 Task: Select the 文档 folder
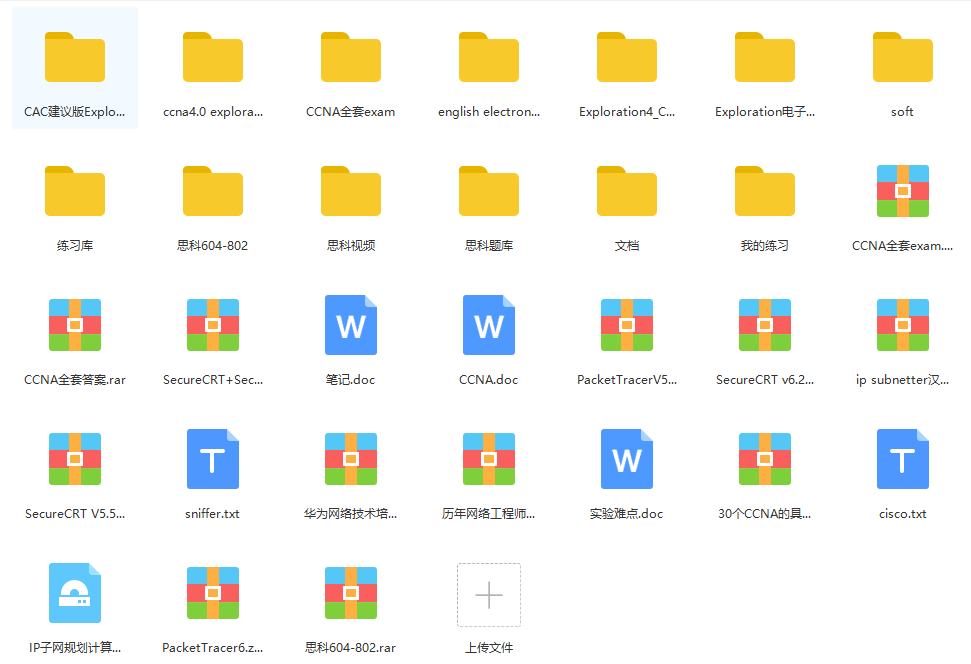pyautogui.click(x=627, y=191)
